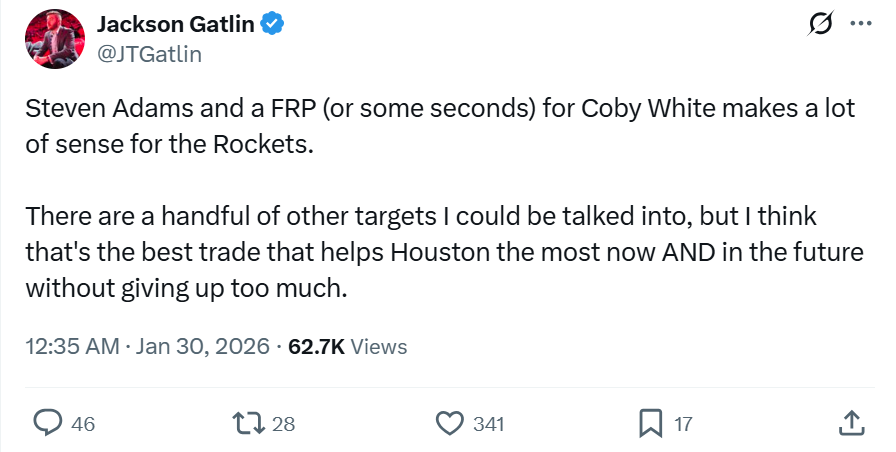The width and height of the screenshot is (896, 452).
Task: Open the @JTGatlin handle link
Action: 149,54
